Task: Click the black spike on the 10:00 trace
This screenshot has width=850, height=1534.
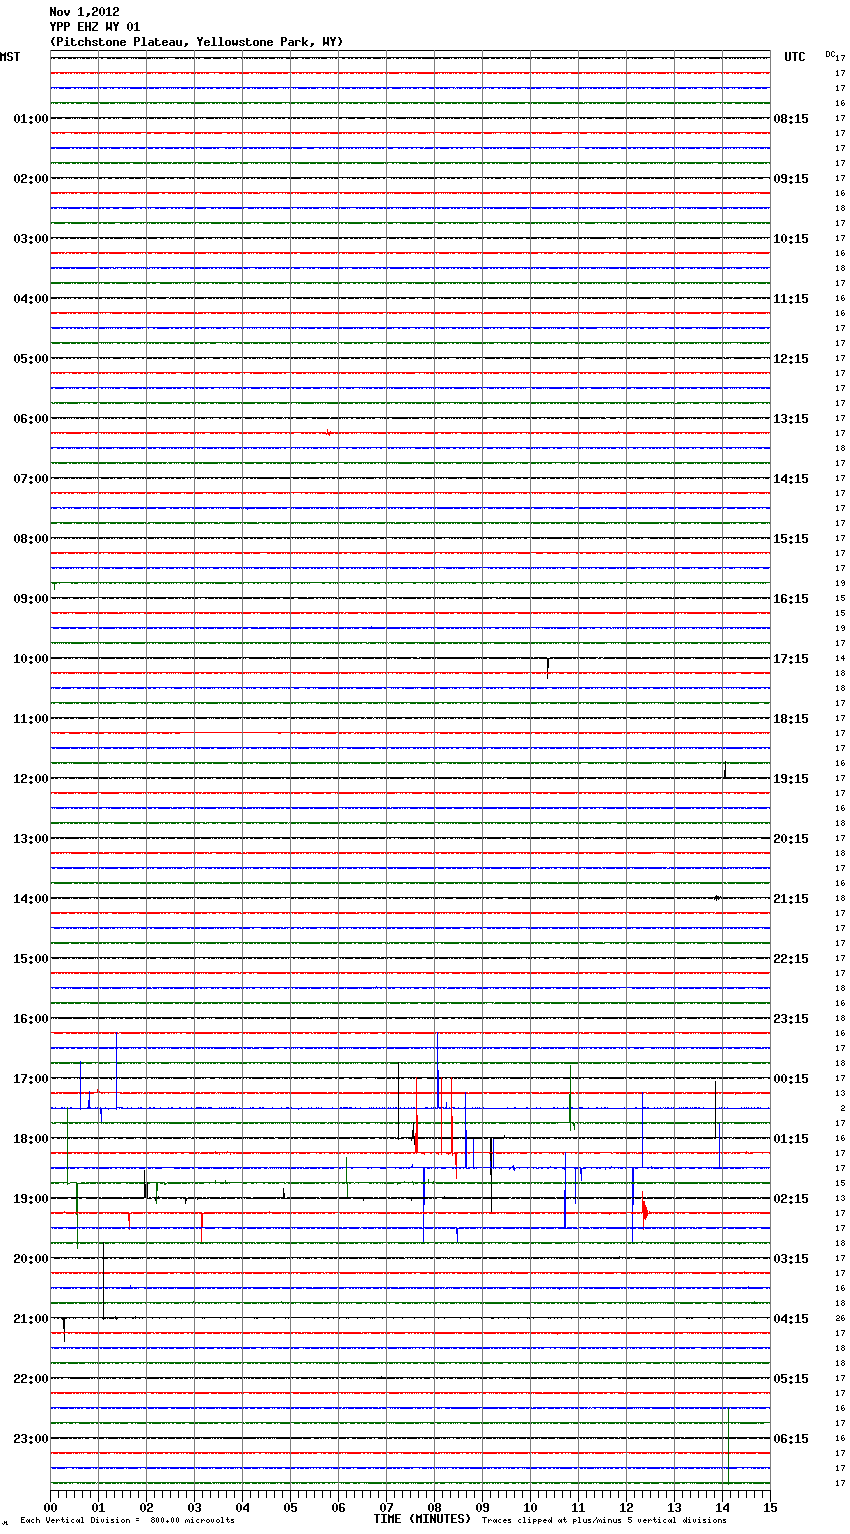Action: pyautogui.click(x=548, y=665)
